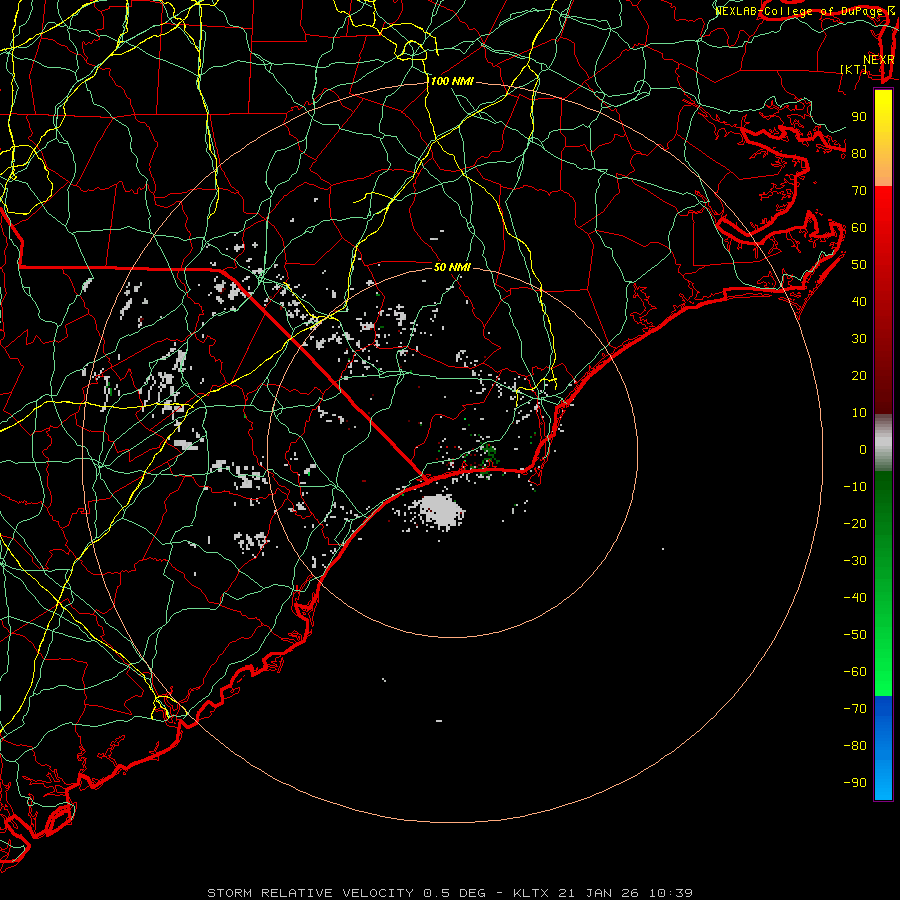This screenshot has width=900, height=900.
Task: Click the "50 NMI" range ring label
Action: 452,267
